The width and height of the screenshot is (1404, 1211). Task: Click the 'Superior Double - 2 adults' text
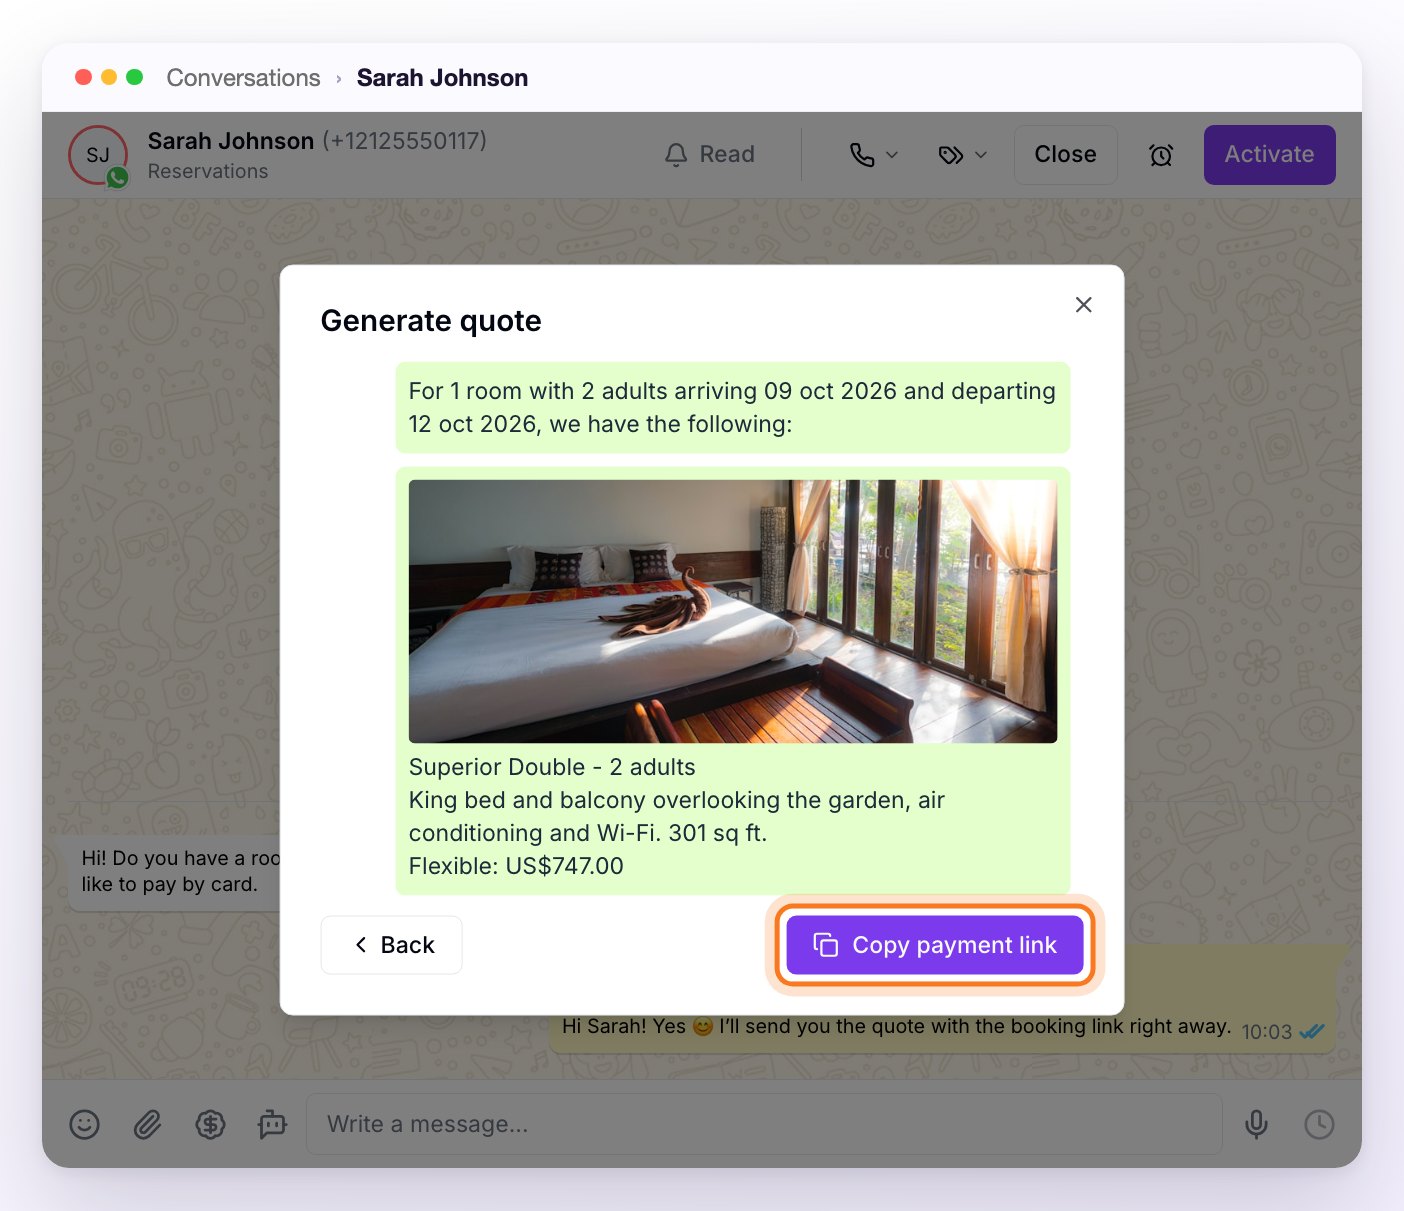552,767
